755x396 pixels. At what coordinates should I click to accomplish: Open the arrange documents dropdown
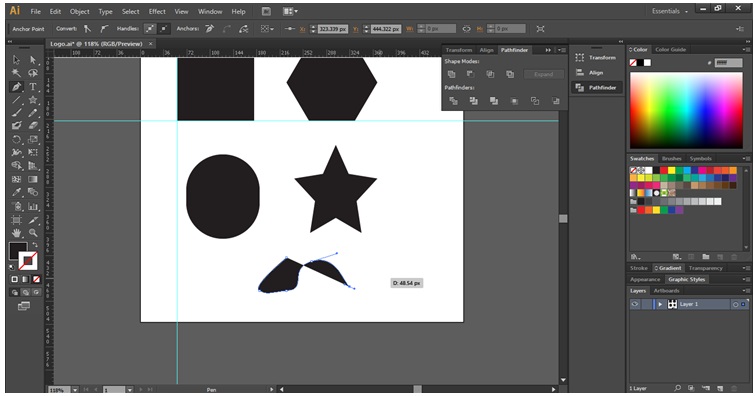(290, 11)
